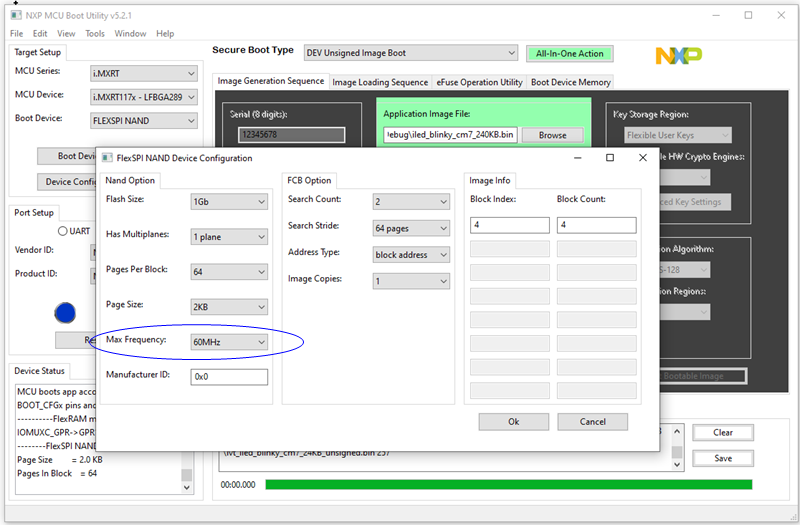Image resolution: width=800 pixels, height=525 pixels.
Task: Switch to Image Loading Sequence tab
Action: coord(380,82)
